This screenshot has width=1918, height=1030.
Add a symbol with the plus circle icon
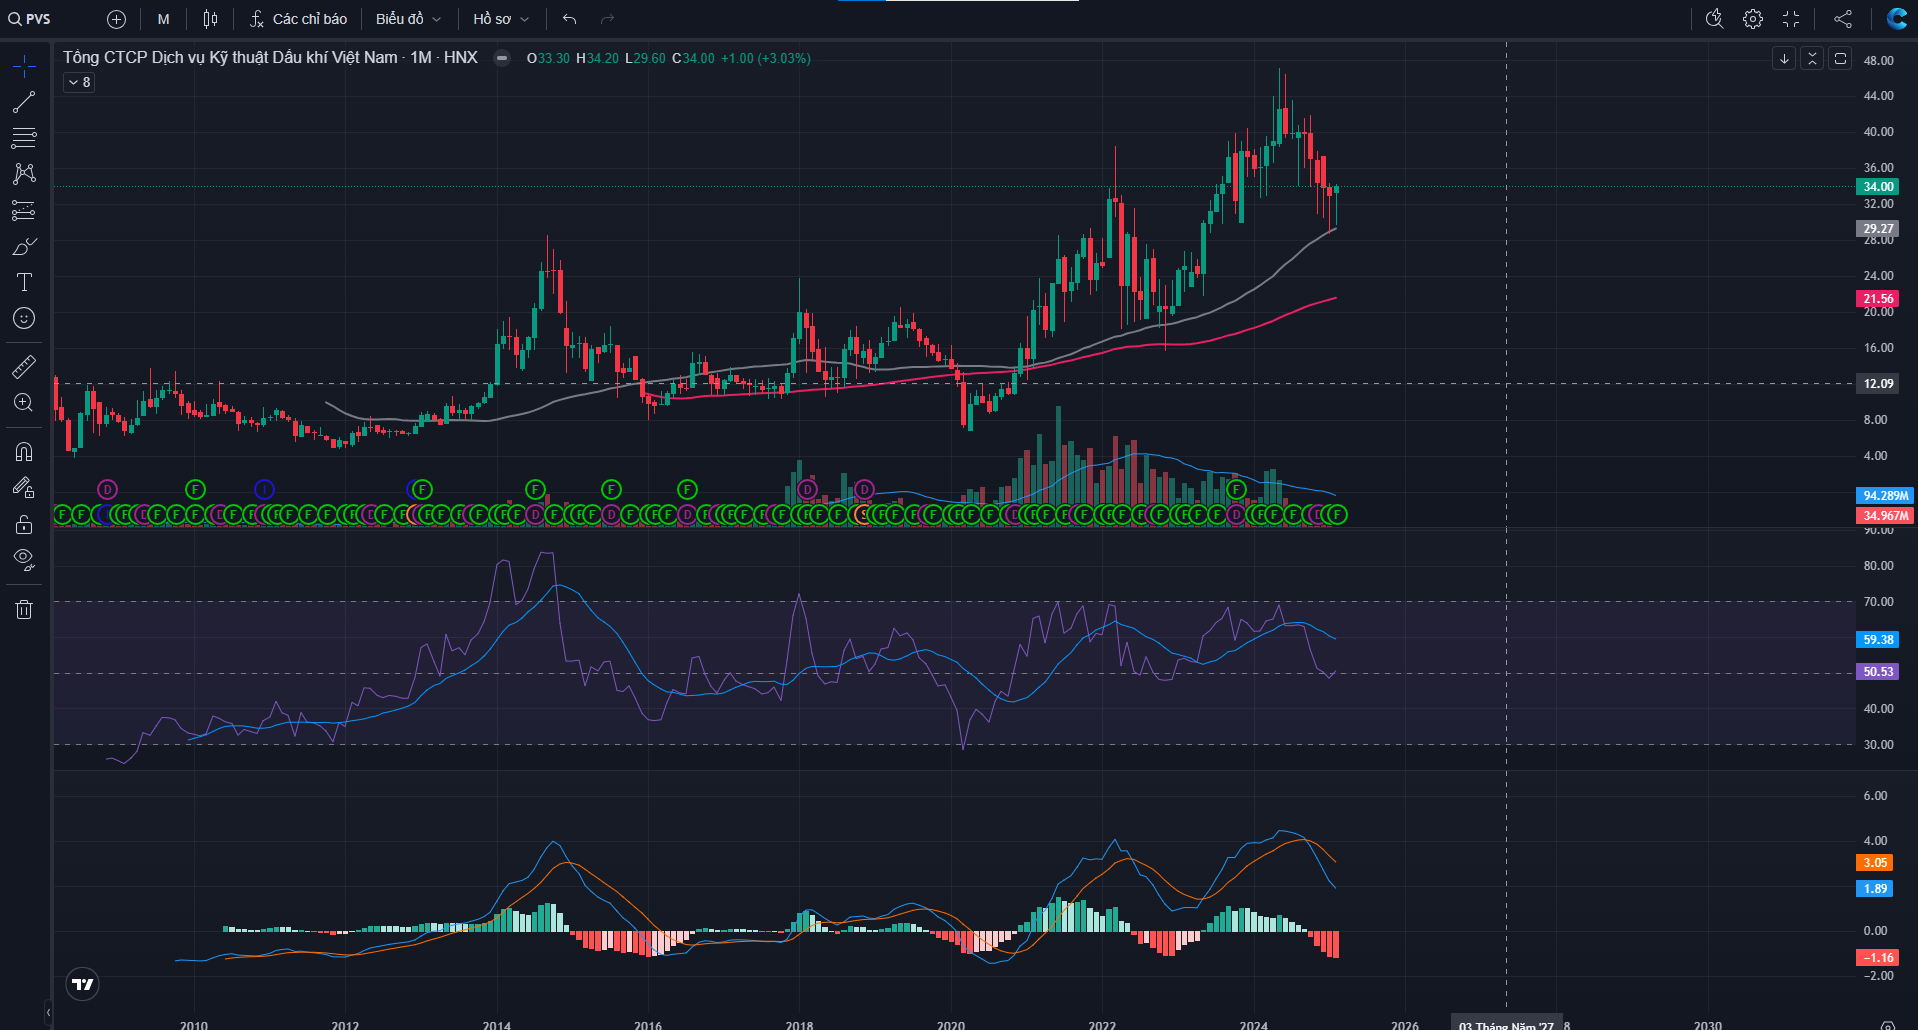pyautogui.click(x=116, y=19)
